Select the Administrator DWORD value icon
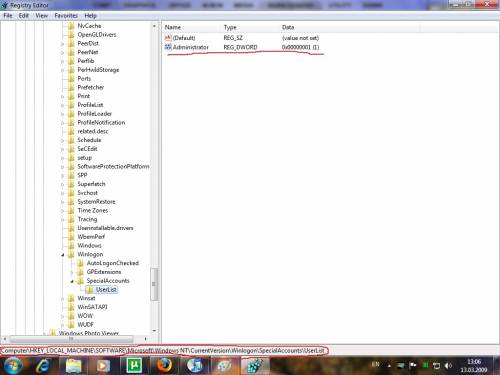The height and width of the screenshot is (375, 500). [x=168, y=47]
